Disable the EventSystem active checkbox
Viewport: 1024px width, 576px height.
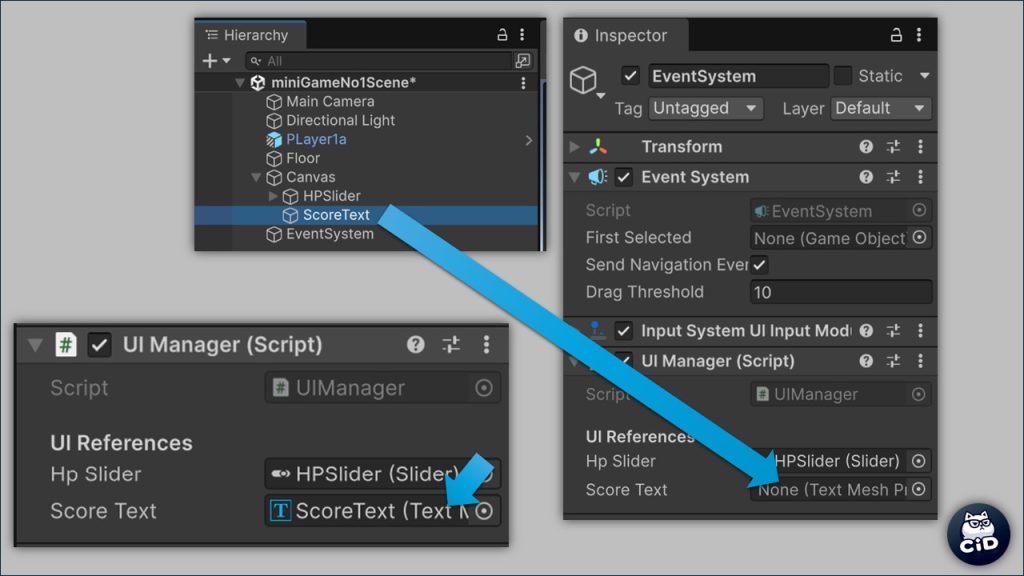[630, 76]
